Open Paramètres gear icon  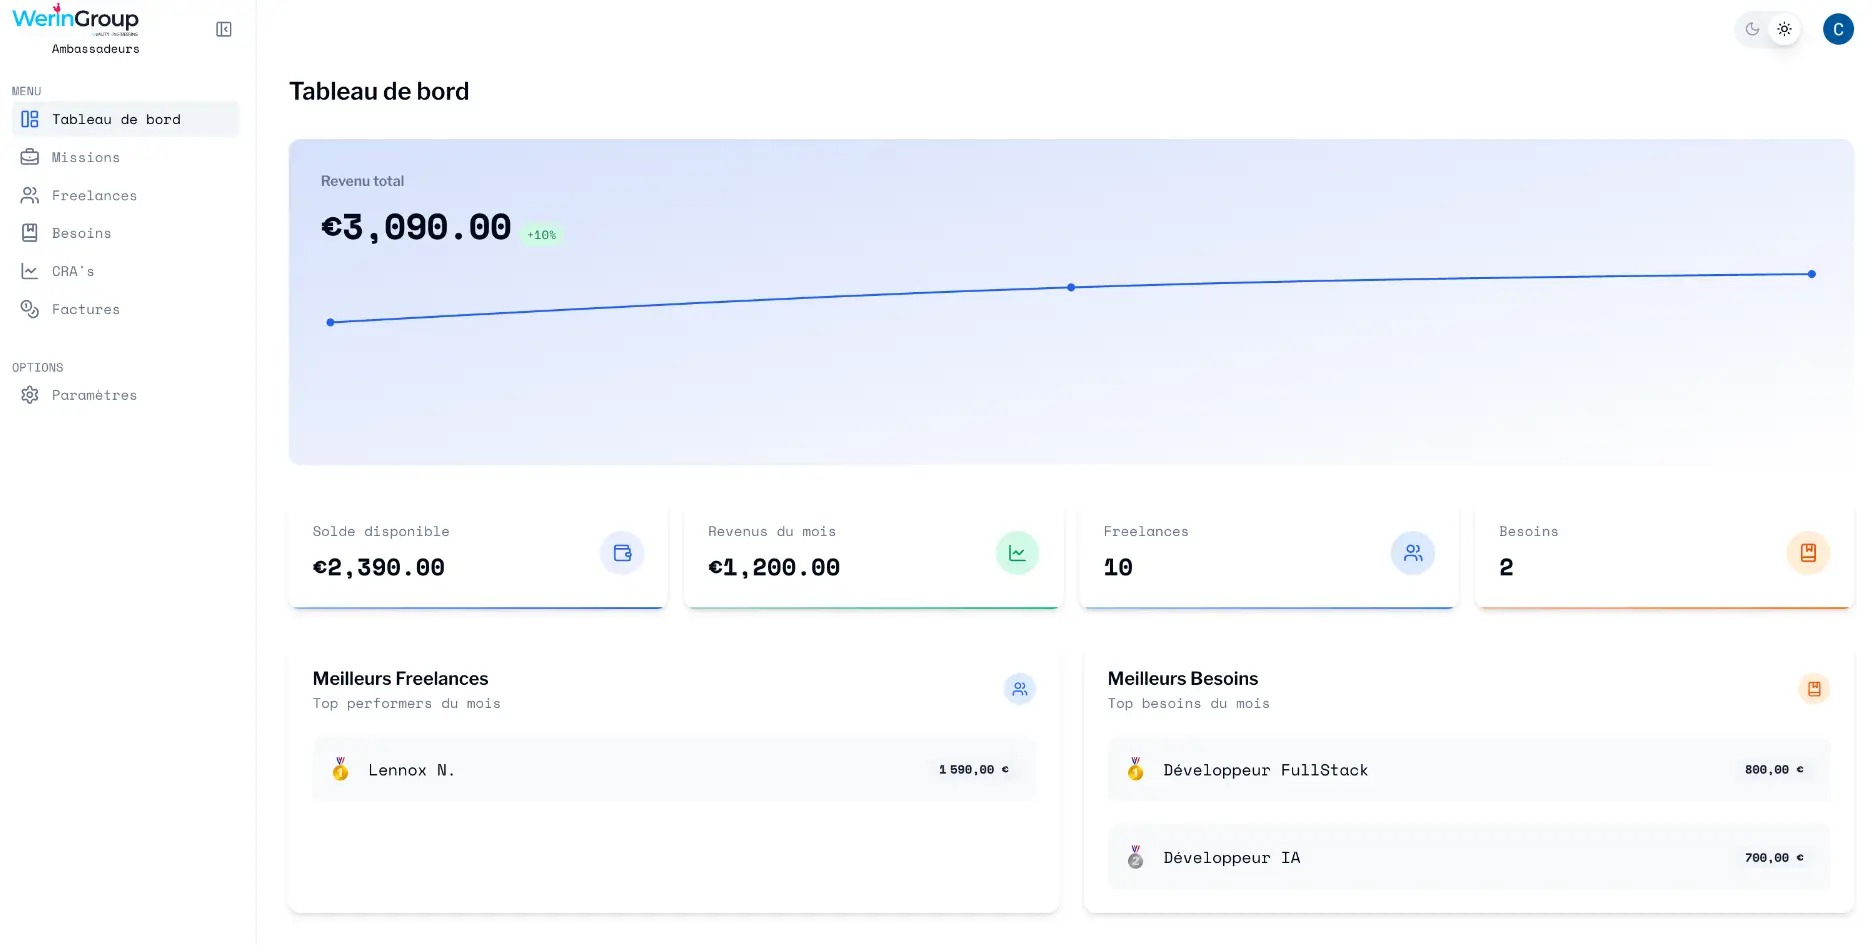point(30,395)
